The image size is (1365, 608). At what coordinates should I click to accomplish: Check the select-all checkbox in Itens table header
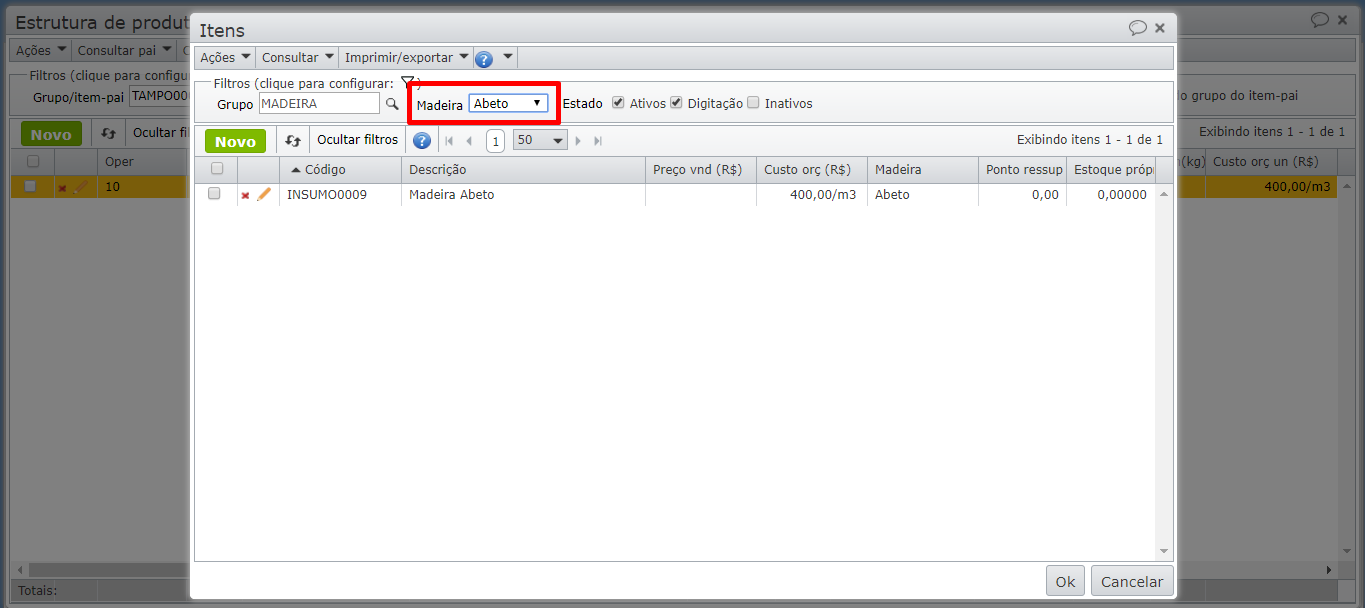(216, 169)
